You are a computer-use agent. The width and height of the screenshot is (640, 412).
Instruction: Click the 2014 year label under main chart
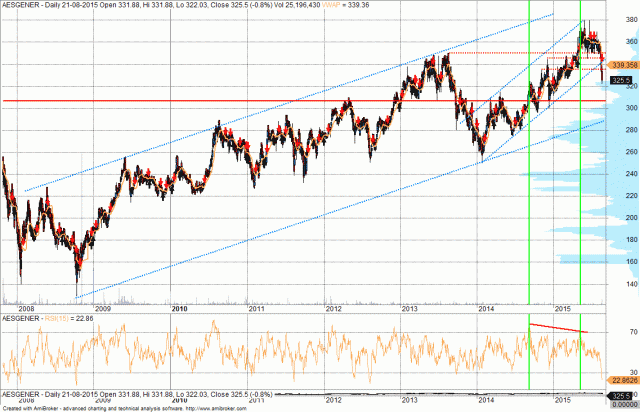tap(487, 309)
